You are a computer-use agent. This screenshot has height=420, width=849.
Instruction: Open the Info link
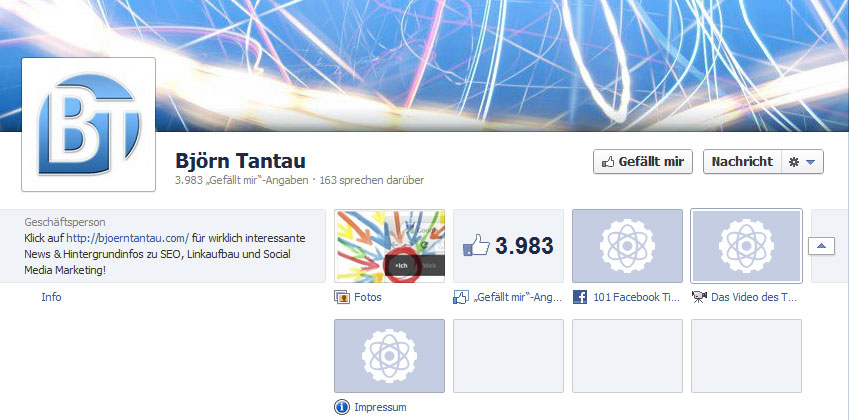(x=51, y=297)
